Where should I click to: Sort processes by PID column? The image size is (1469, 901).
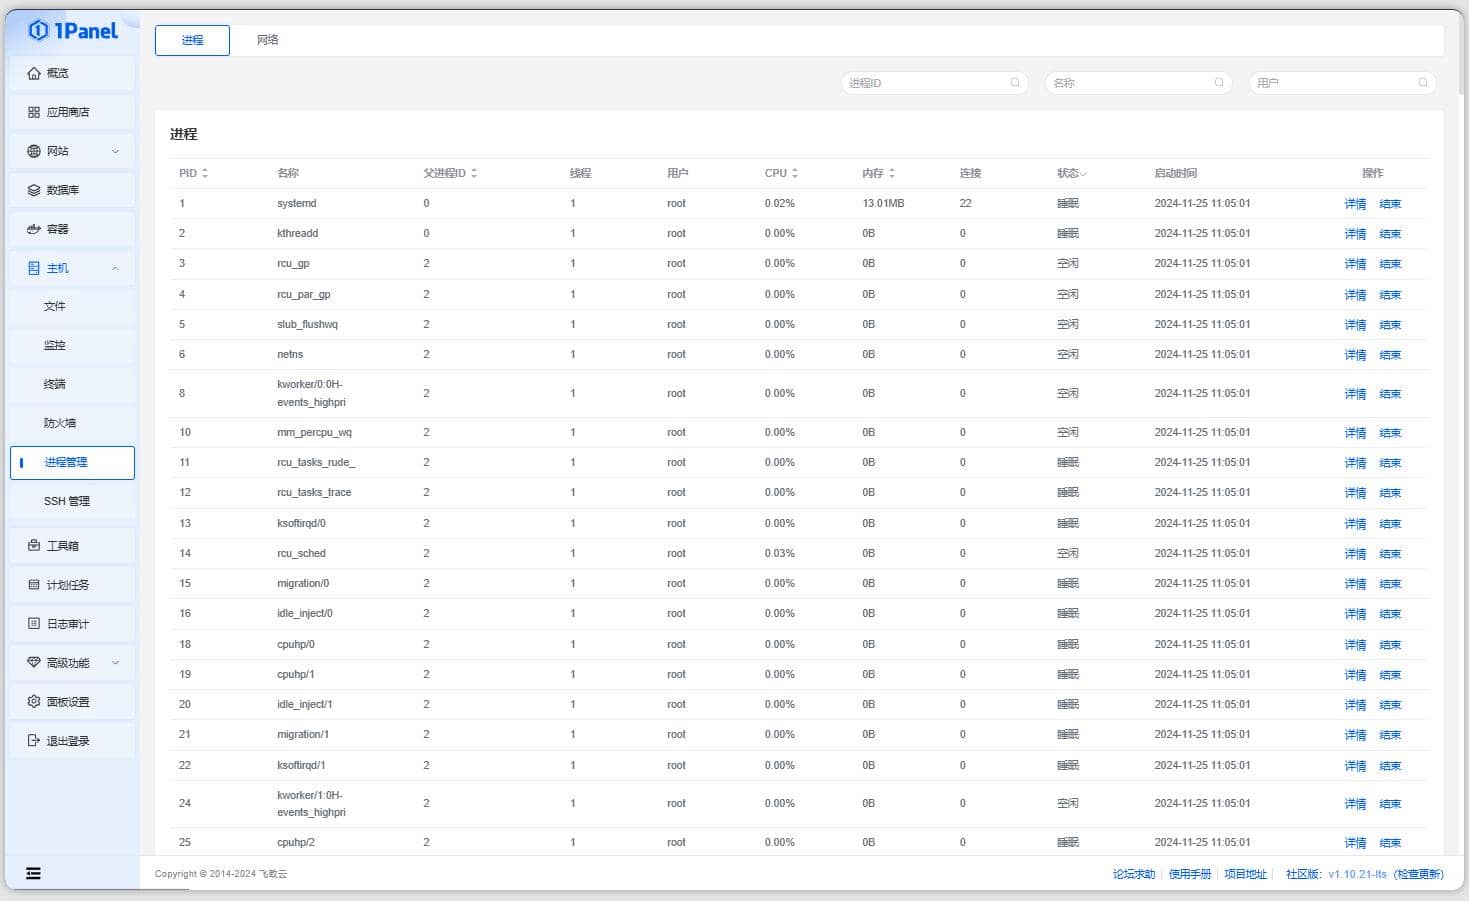coord(205,173)
